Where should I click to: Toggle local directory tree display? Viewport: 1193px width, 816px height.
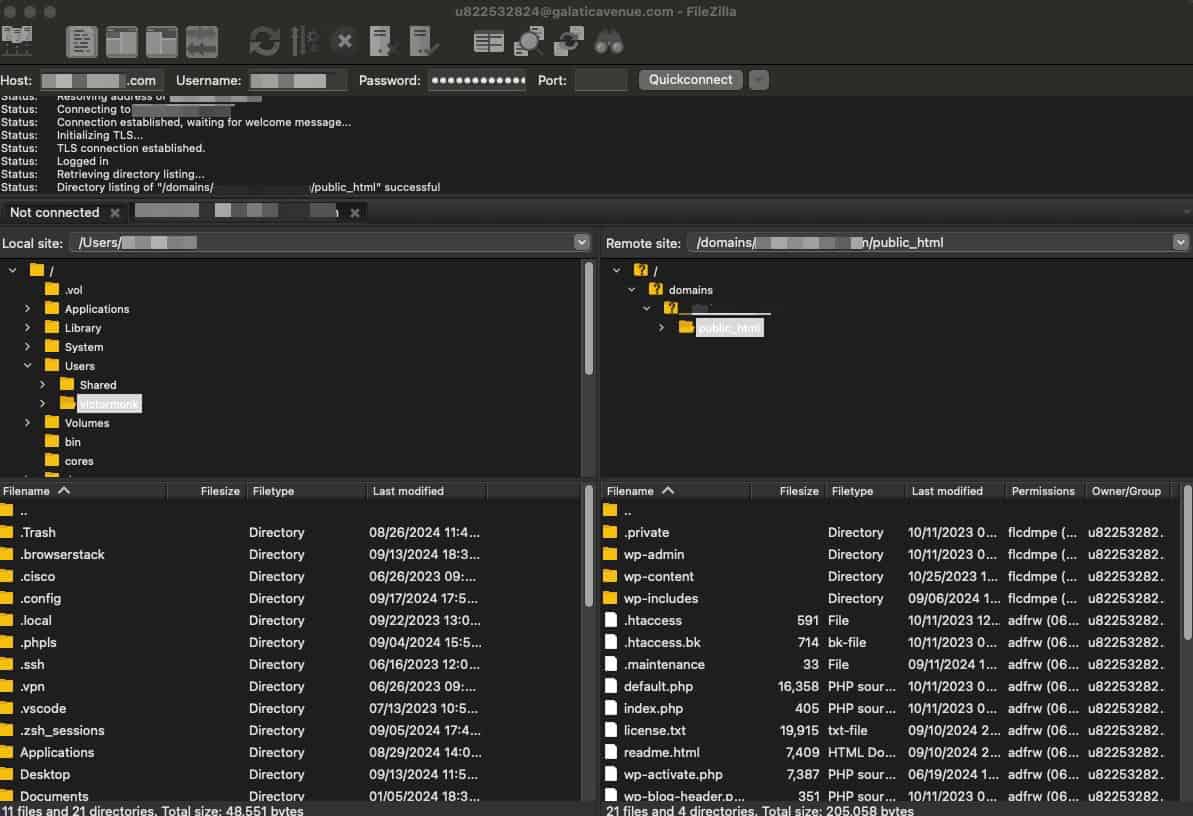coord(122,41)
